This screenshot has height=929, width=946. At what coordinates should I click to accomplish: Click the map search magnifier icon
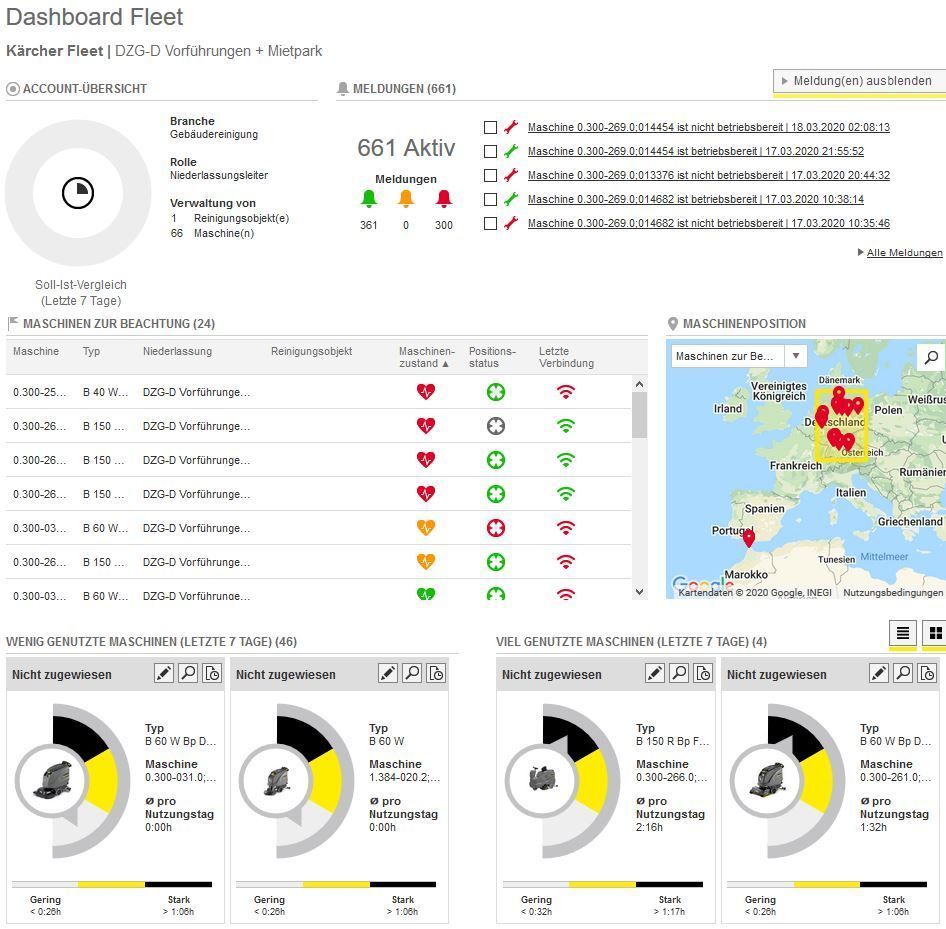click(931, 357)
